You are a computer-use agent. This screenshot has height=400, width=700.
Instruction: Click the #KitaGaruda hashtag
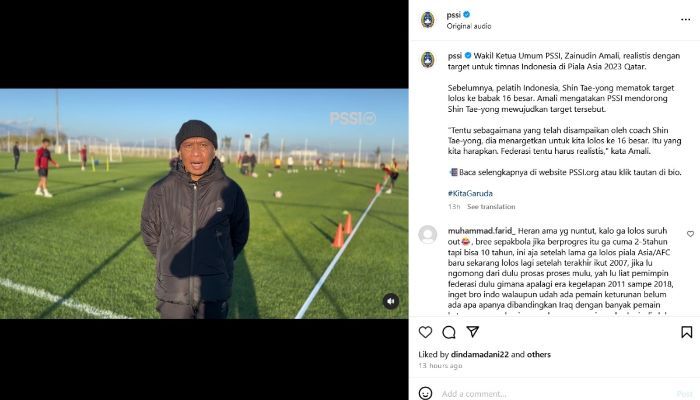(x=470, y=193)
